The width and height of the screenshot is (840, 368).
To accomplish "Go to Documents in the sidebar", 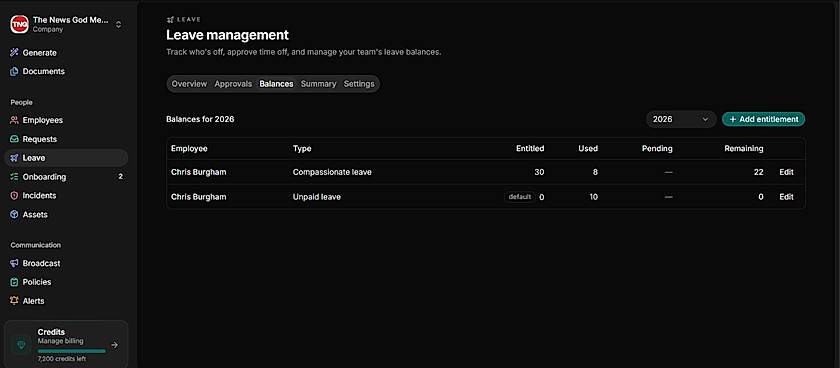I will [43, 71].
